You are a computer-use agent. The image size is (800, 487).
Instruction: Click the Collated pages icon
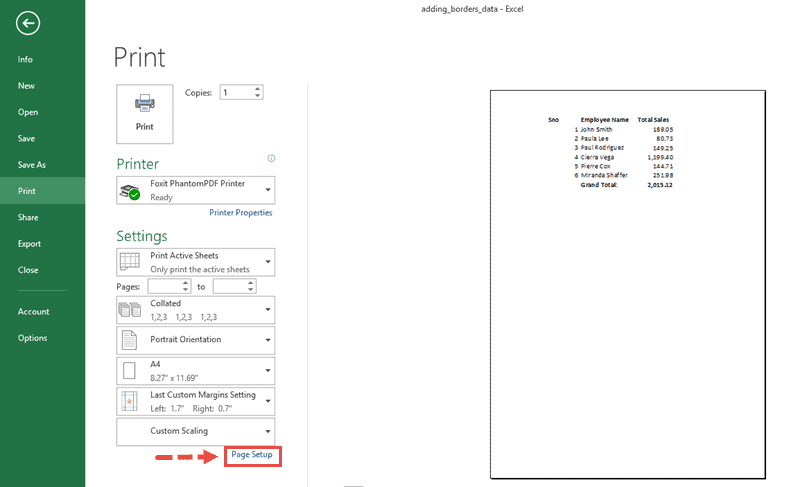[x=130, y=310]
